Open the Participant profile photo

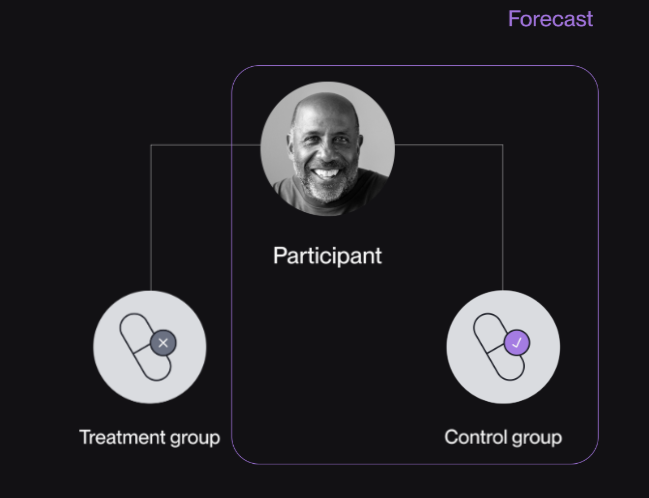[327, 149]
